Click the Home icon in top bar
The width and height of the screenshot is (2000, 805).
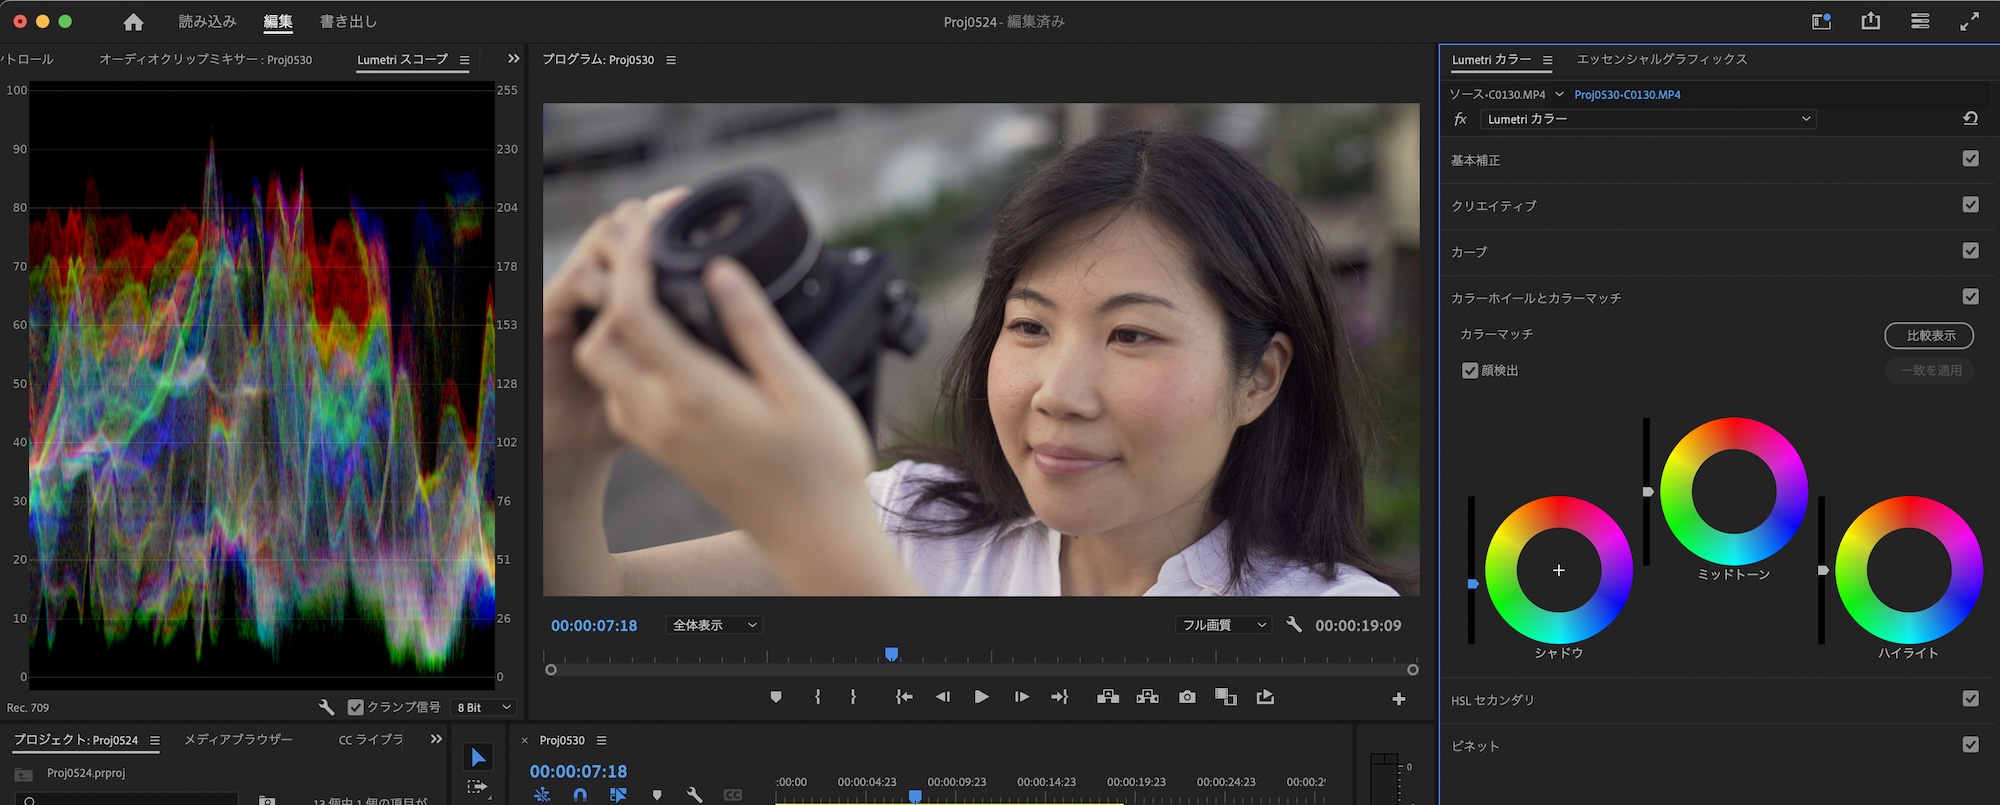click(x=133, y=22)
